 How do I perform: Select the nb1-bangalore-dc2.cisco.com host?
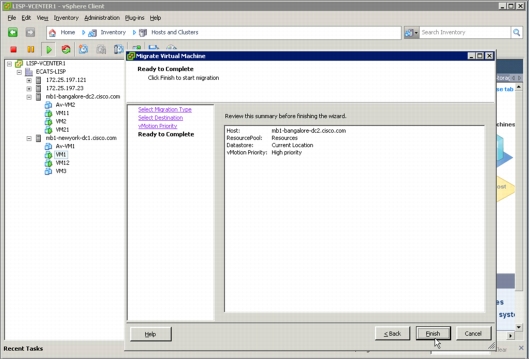point(83,97)
